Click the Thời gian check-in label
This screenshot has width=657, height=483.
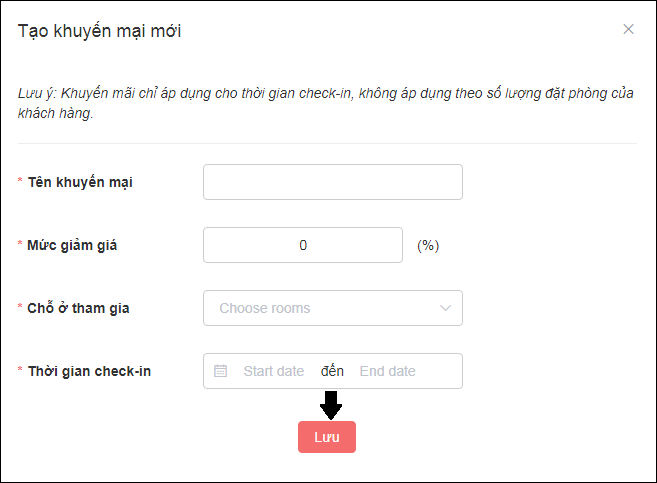tap(89, 371)
